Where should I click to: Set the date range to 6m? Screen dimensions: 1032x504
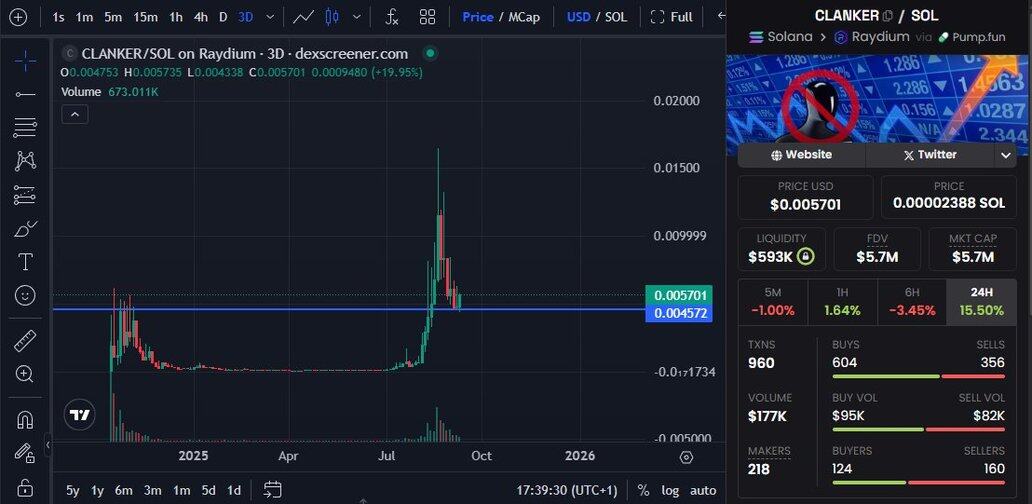pos(124,490)
